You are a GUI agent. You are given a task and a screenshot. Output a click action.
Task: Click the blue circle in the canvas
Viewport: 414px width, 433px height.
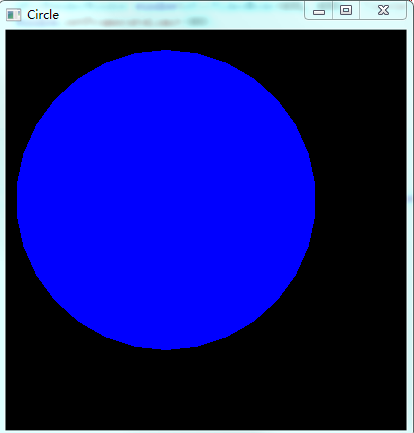(166, 200)
